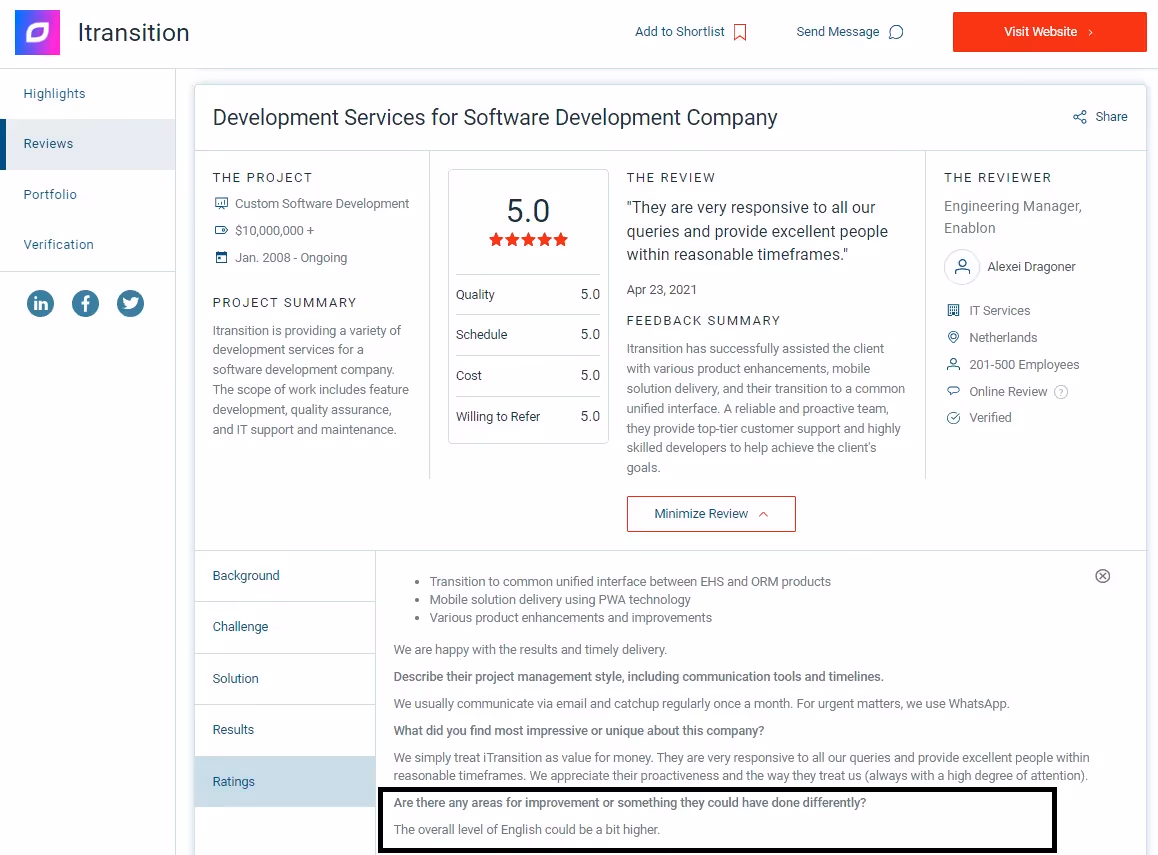
Task: Collapse review with the Minimize Review chevron
Action: 764,514
